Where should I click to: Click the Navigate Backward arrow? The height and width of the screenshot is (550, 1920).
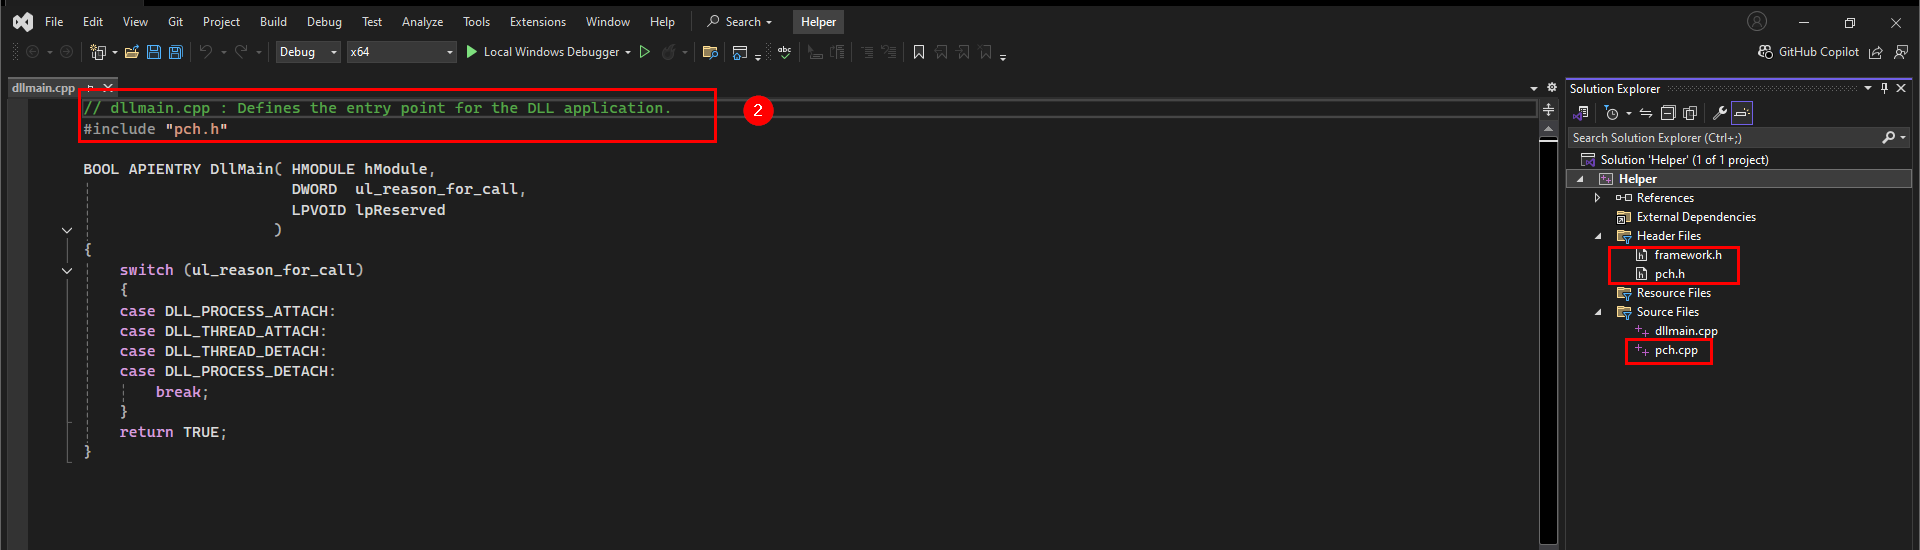pos(32,52)
